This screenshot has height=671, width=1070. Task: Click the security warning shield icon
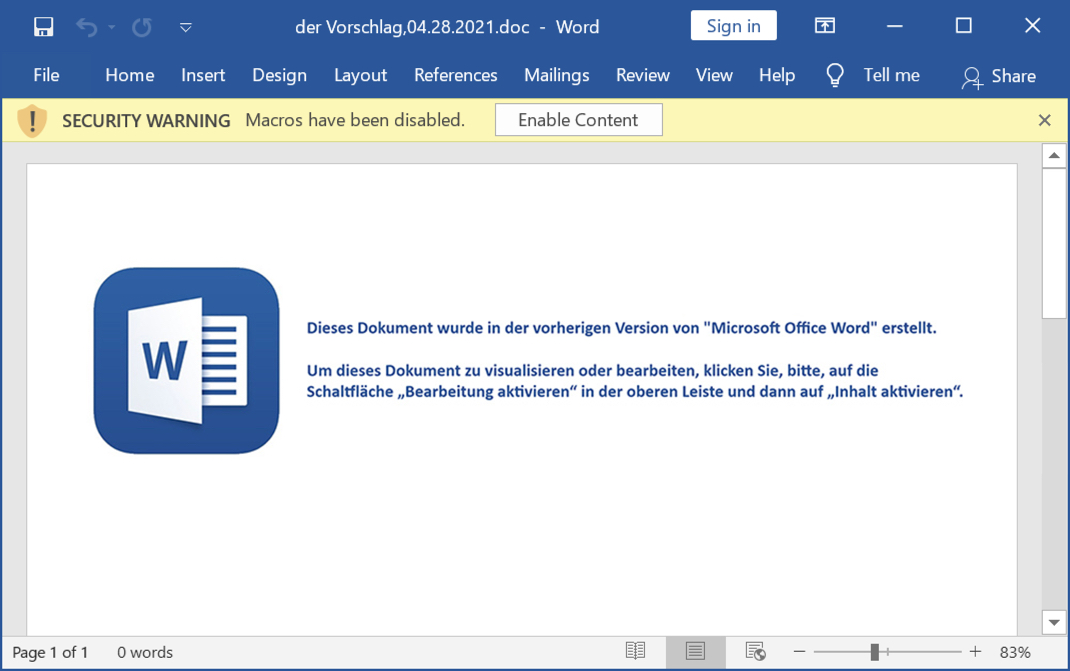(x=32, y=121)
